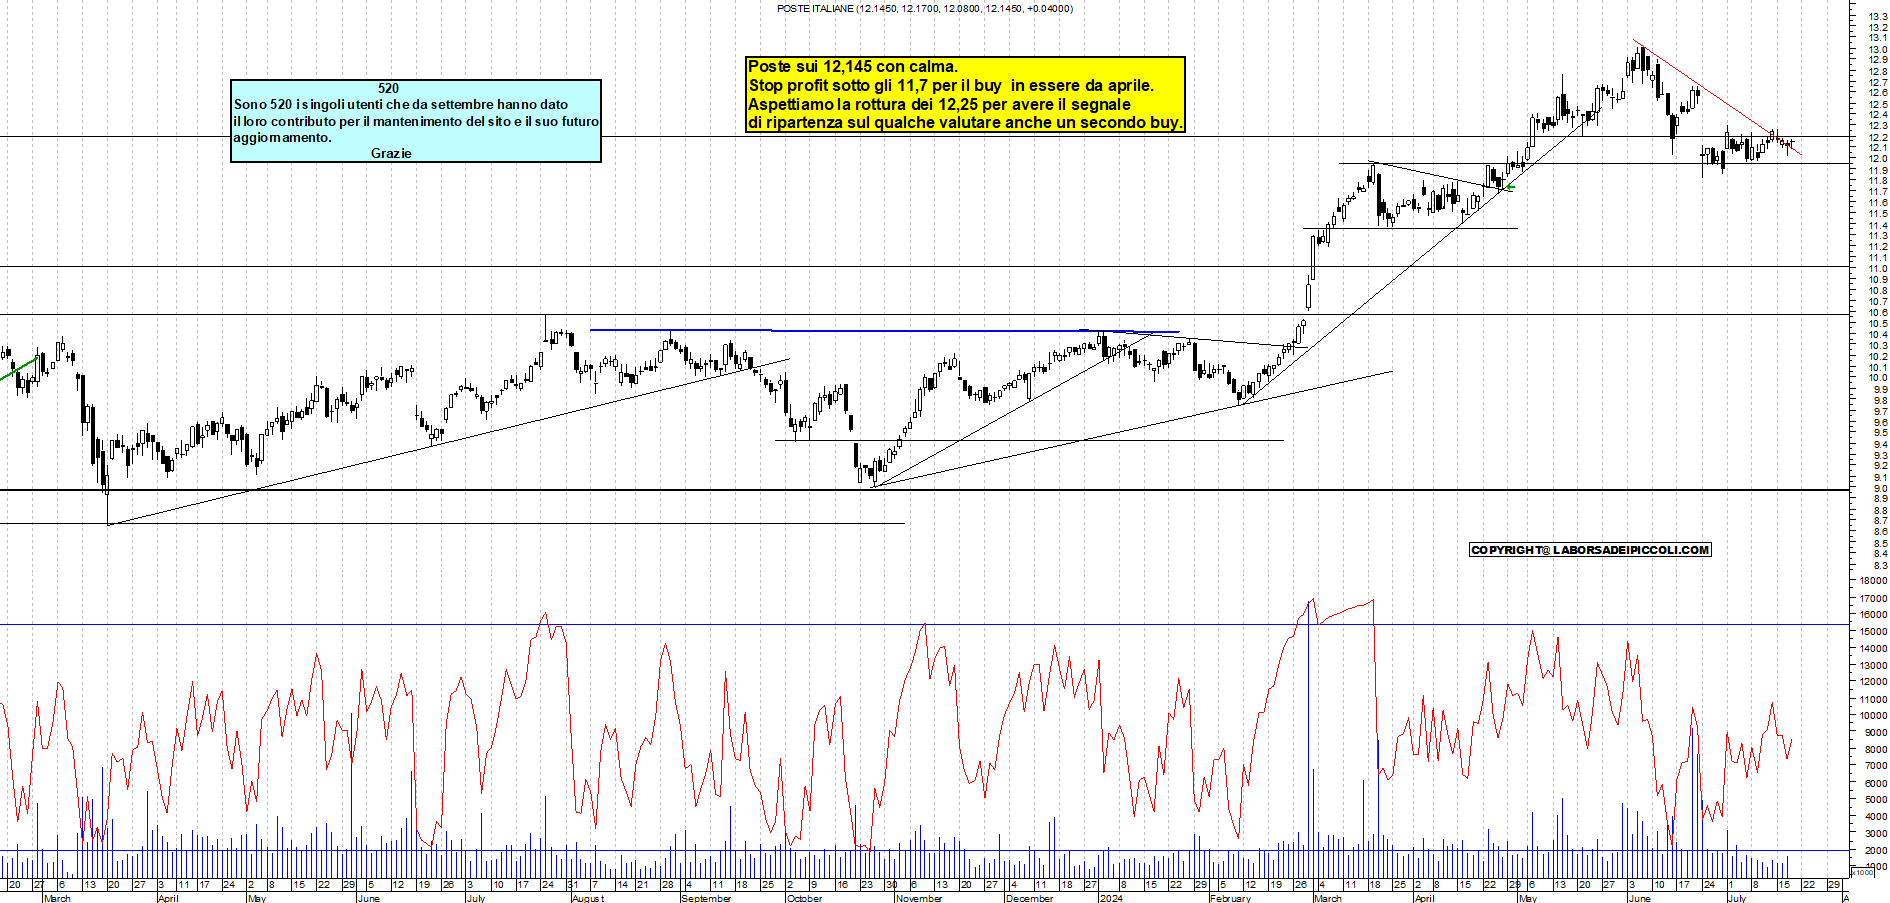The height and width of the screenshot is (903, 1890).
Task: Click the line 'Poste sui 12,145 con calma.'
Action: [x=853, y=67]
